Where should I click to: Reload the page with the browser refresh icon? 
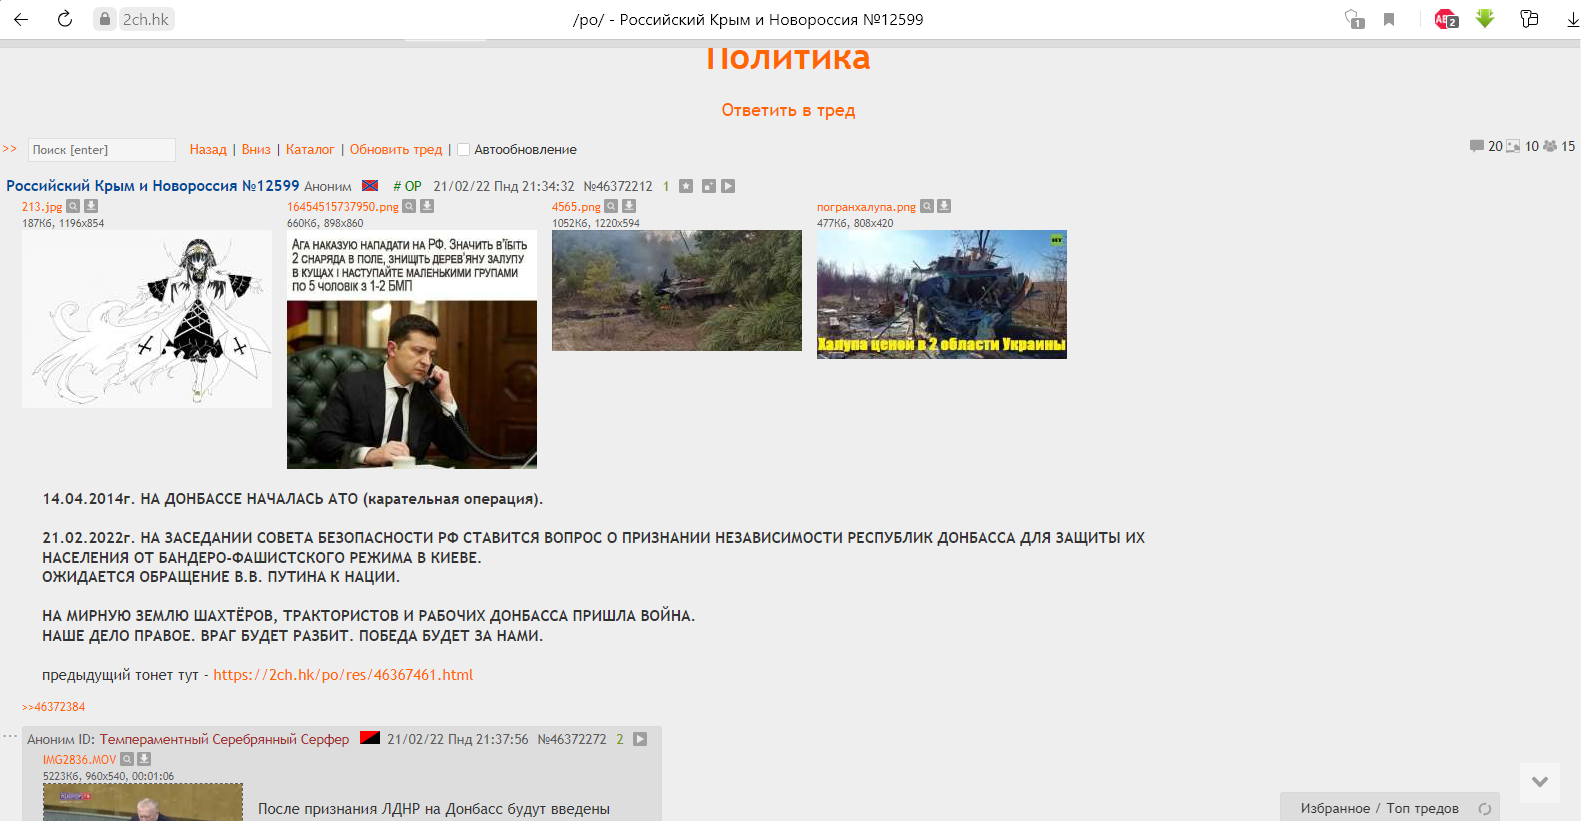click(65, 19)
